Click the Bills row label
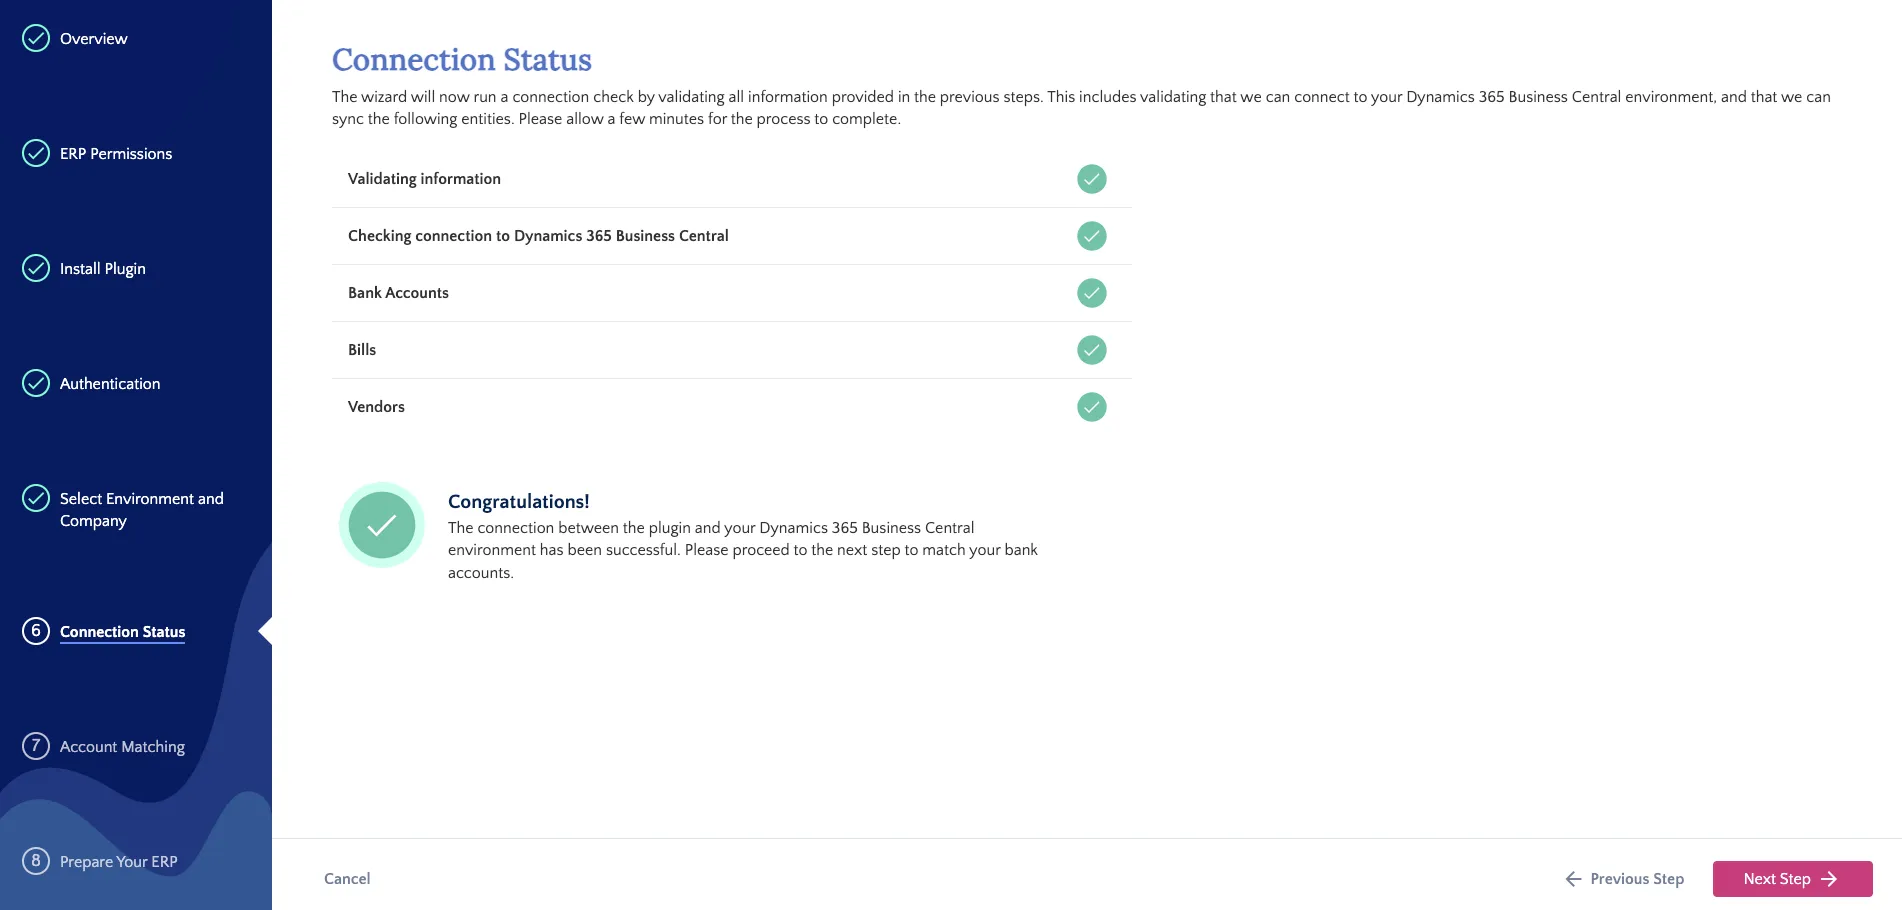 click(x=362, y=350)
